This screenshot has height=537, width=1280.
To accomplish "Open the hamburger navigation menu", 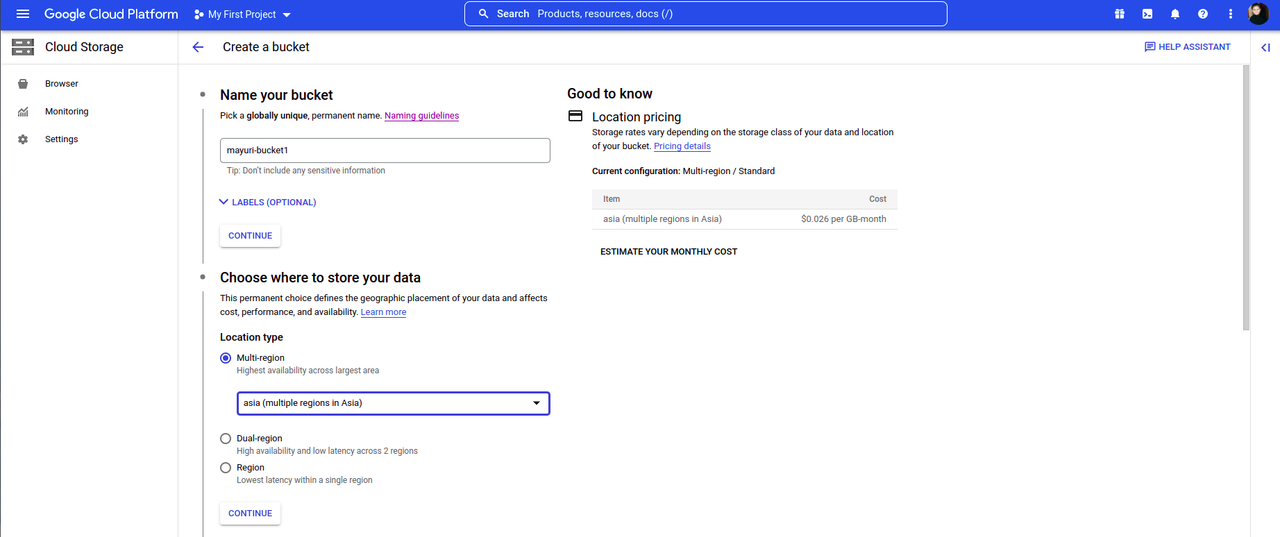I will pyautogui.click(x=23, y=14).
